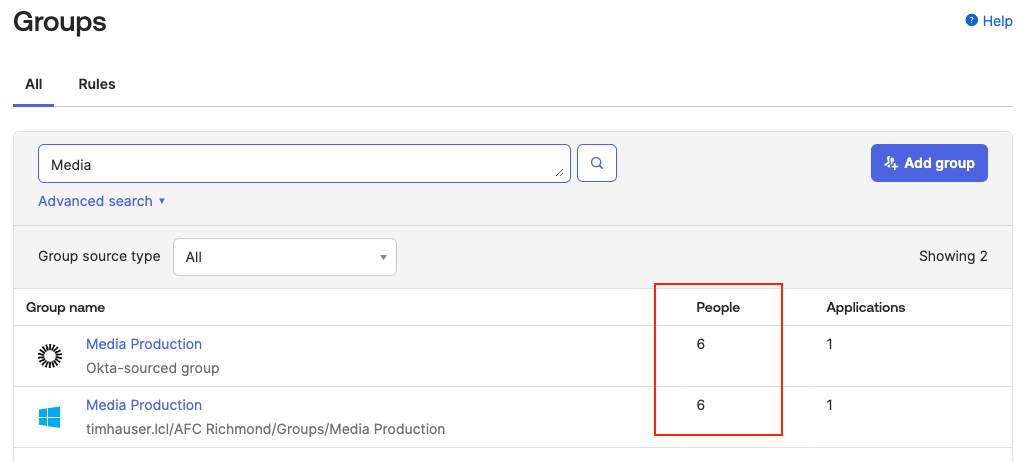The width and height of the screenshot is (1026, 462).
Task: Switch to the Rules tab
Action: (97, 84)
